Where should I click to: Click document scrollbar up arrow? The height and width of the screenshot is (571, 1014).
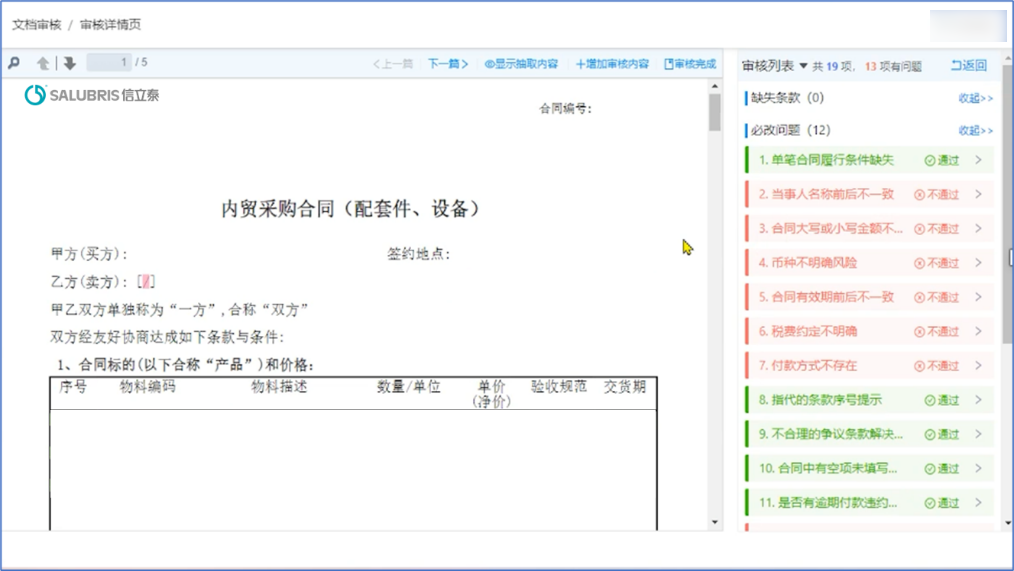pyautogui.click(x=715, y=86)
